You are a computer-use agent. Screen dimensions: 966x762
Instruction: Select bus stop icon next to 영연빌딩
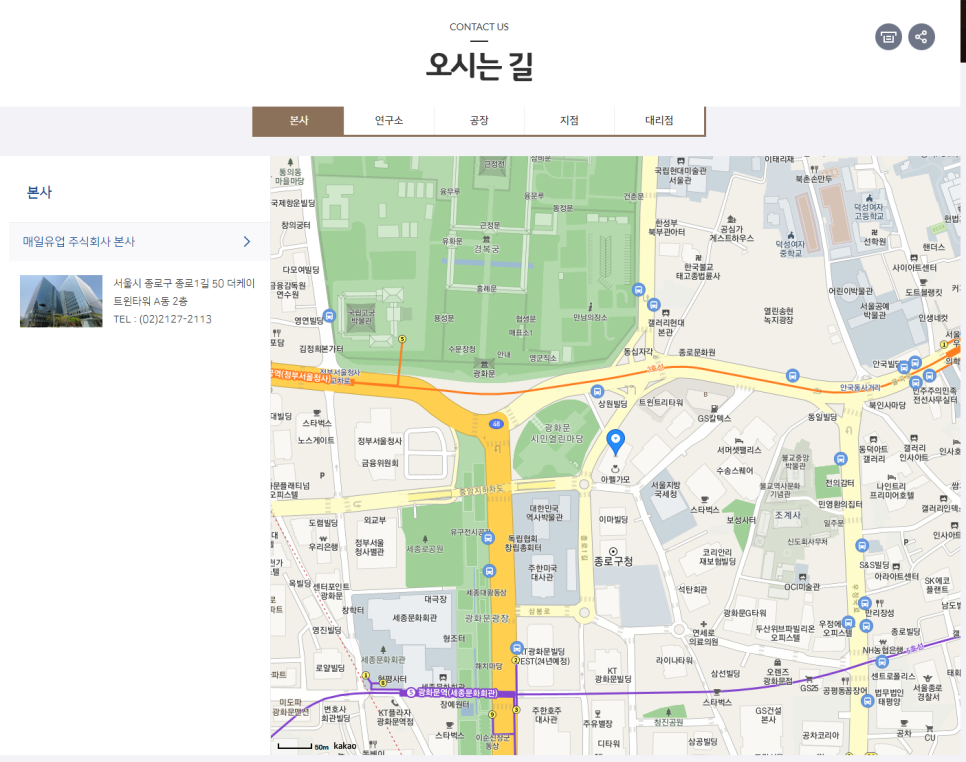click(329, 319)
